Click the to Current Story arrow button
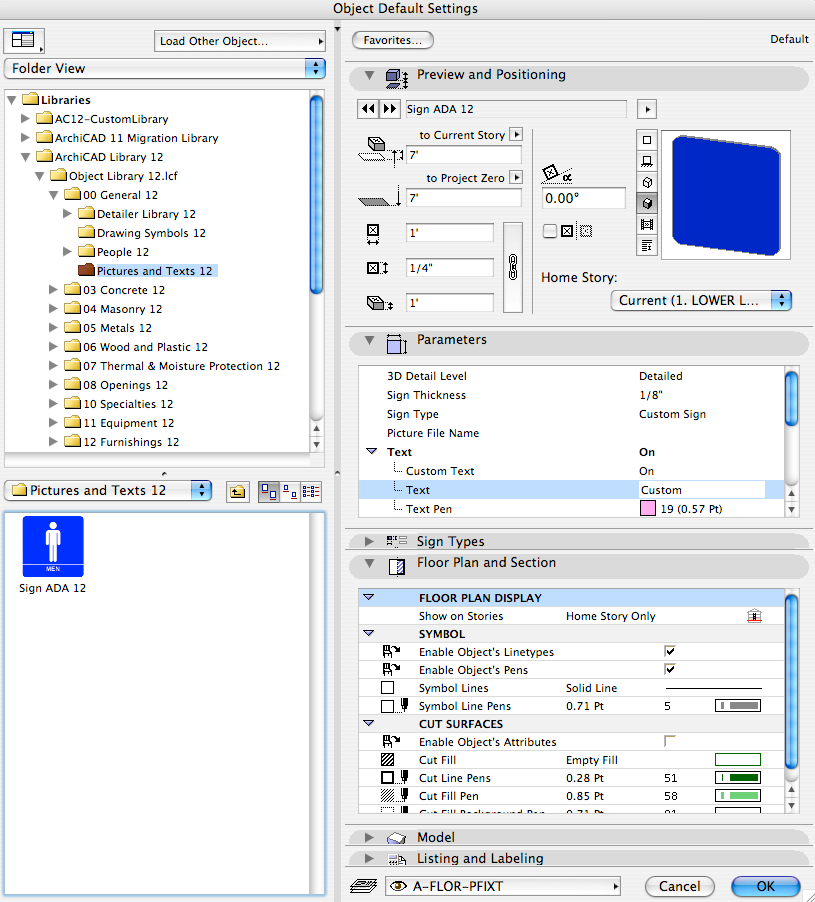This screenshot has height=902, width=815. (x=516, y=135)
